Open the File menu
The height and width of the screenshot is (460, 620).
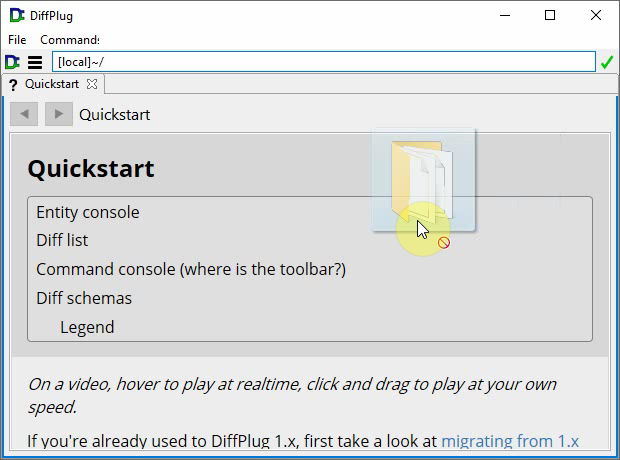click(17, 40)
